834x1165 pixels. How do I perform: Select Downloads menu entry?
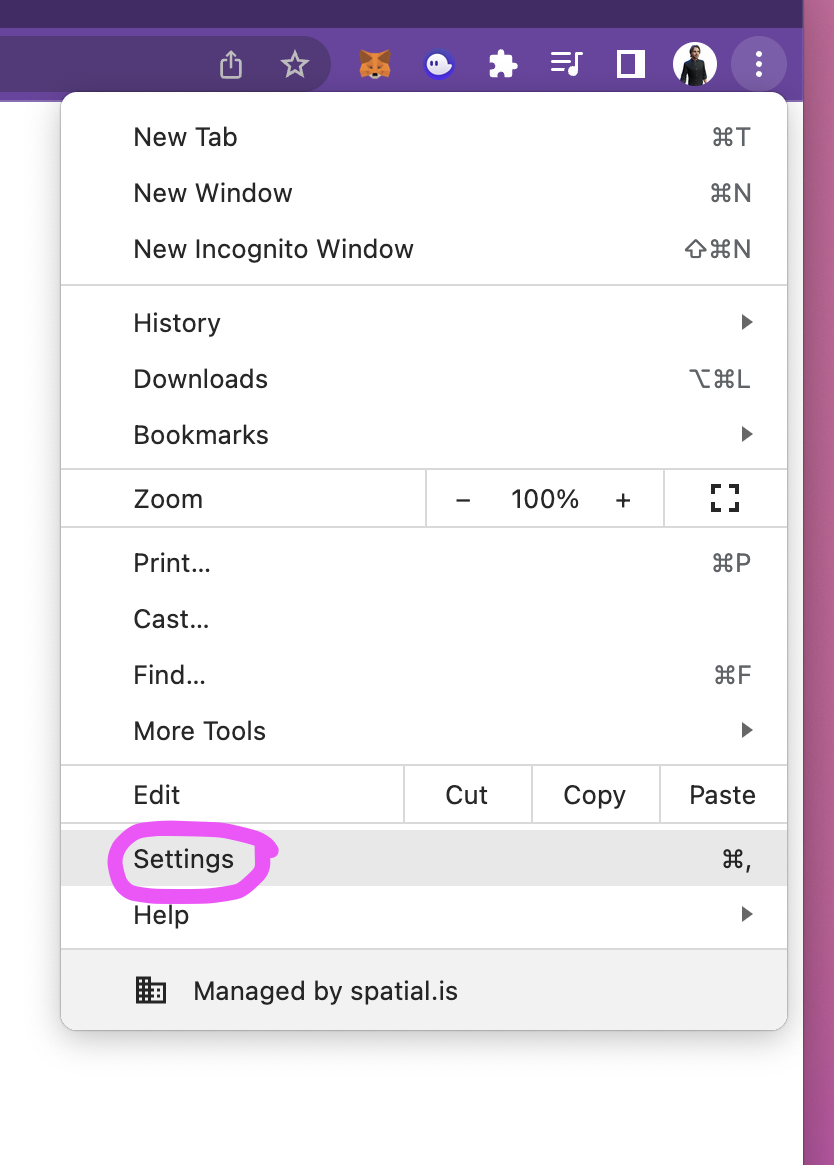[x=424, y=379]
